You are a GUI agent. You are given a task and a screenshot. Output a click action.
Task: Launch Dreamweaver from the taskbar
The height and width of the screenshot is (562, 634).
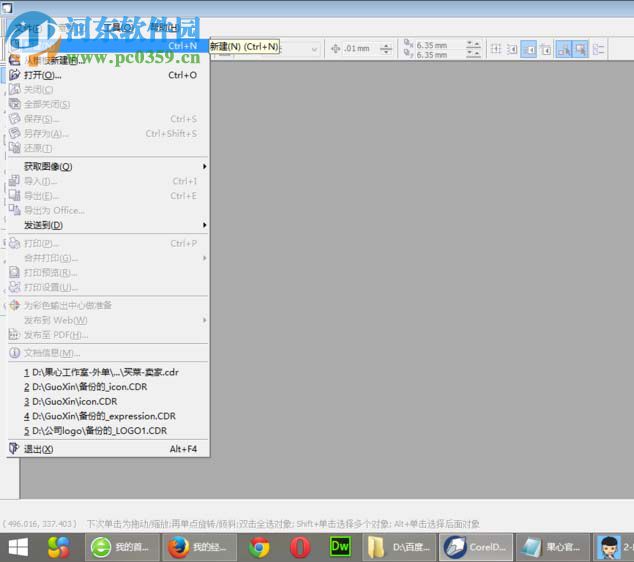click(x=340, y=547)
